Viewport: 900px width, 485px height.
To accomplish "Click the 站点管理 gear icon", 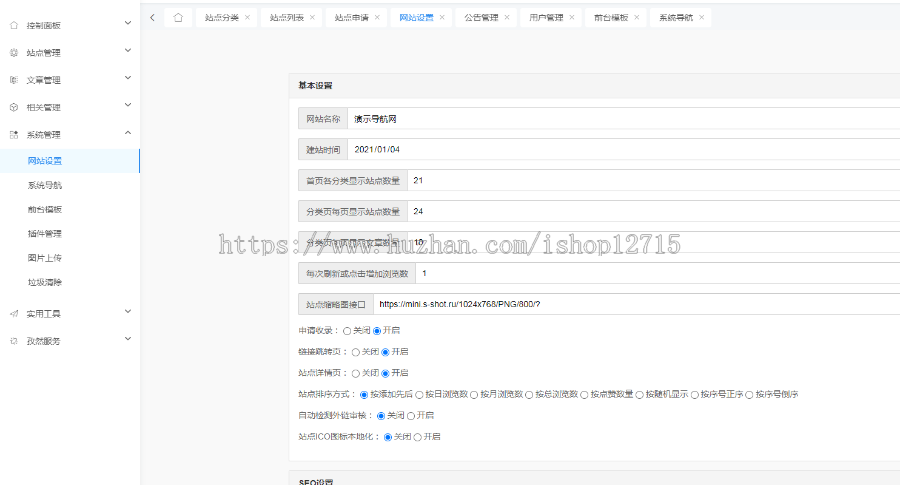I will coord(14,53).
